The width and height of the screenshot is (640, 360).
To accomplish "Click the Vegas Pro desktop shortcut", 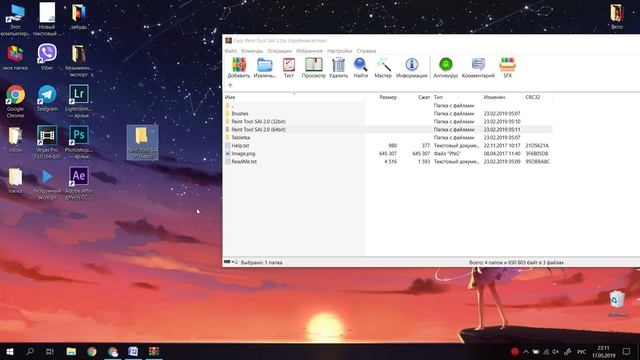I will click(47, 142).
